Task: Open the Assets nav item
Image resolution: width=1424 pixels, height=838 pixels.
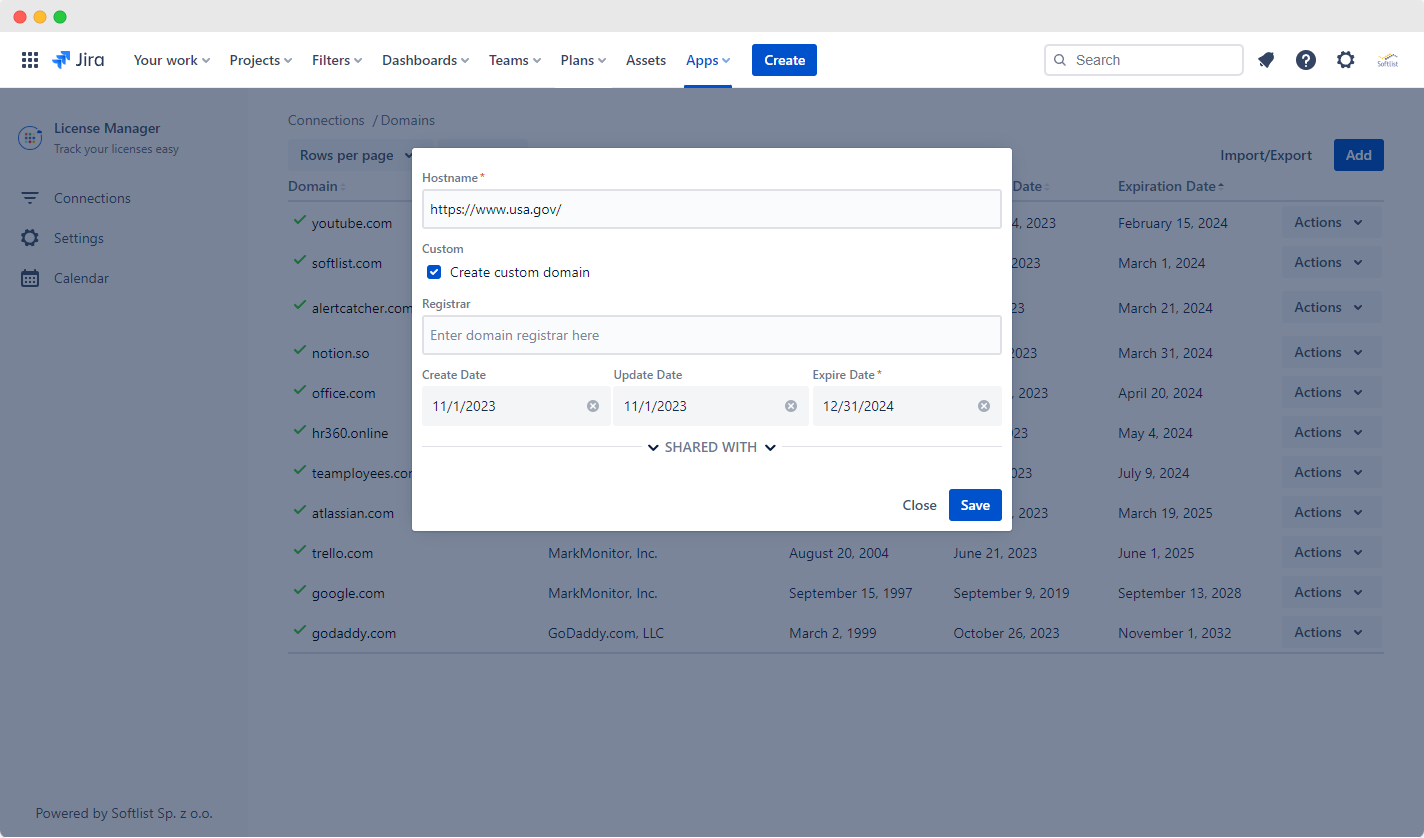Action: 646,60
